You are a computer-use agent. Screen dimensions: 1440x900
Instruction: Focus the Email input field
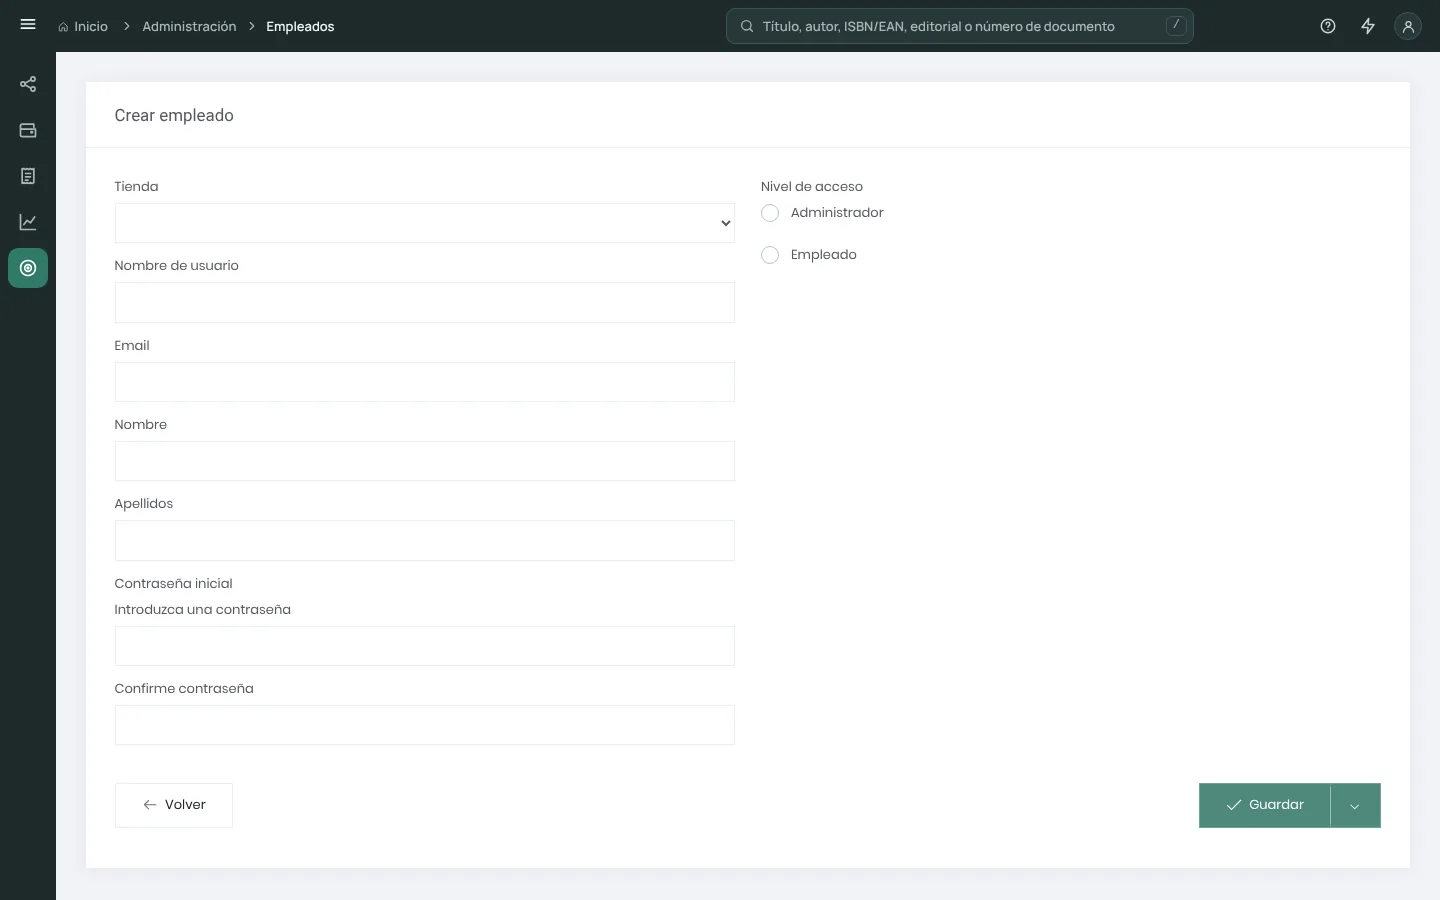(x=425, y=382)
